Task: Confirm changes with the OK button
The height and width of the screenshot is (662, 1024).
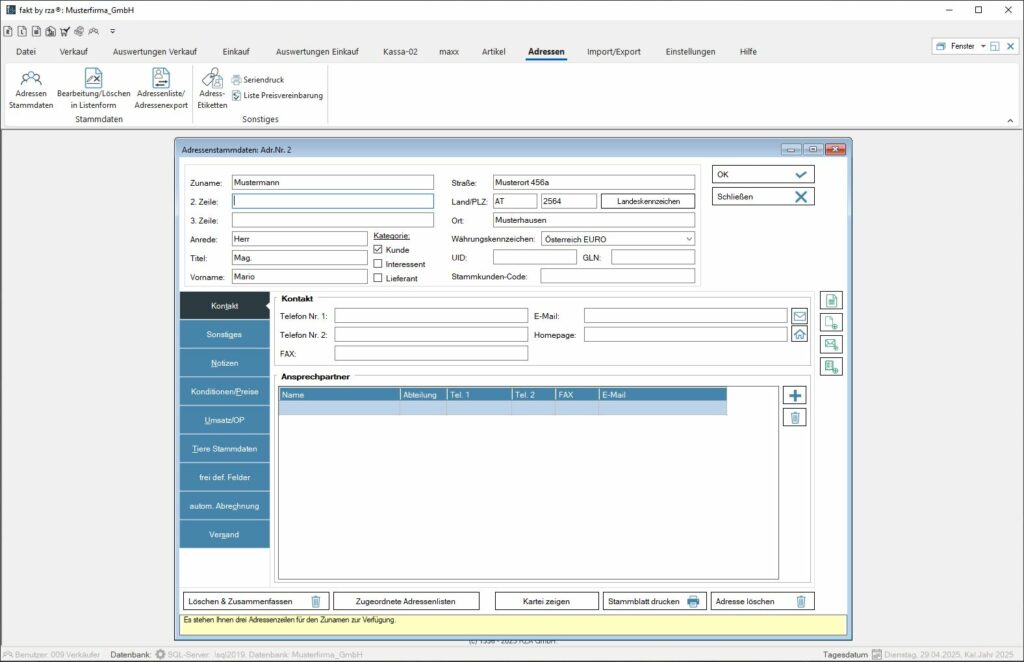Action: click(x=762, y=173)
